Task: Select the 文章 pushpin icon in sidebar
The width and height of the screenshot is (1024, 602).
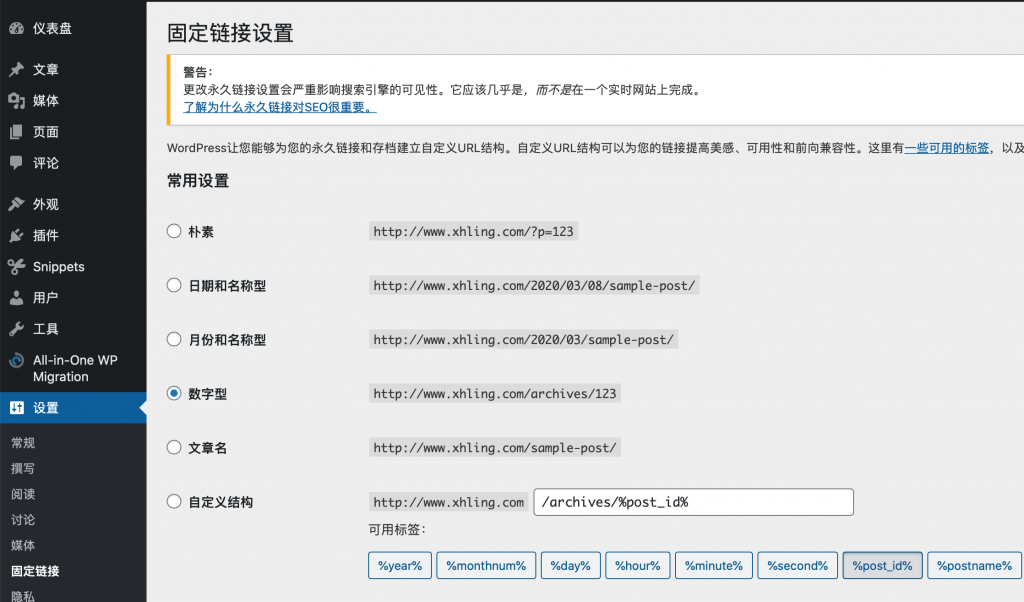Action: click(14, 69)
